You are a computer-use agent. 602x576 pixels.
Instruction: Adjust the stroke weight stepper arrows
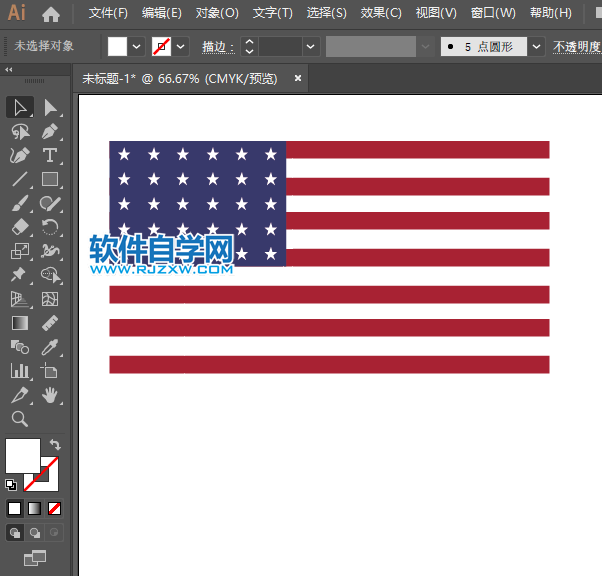tap(250, 47)
